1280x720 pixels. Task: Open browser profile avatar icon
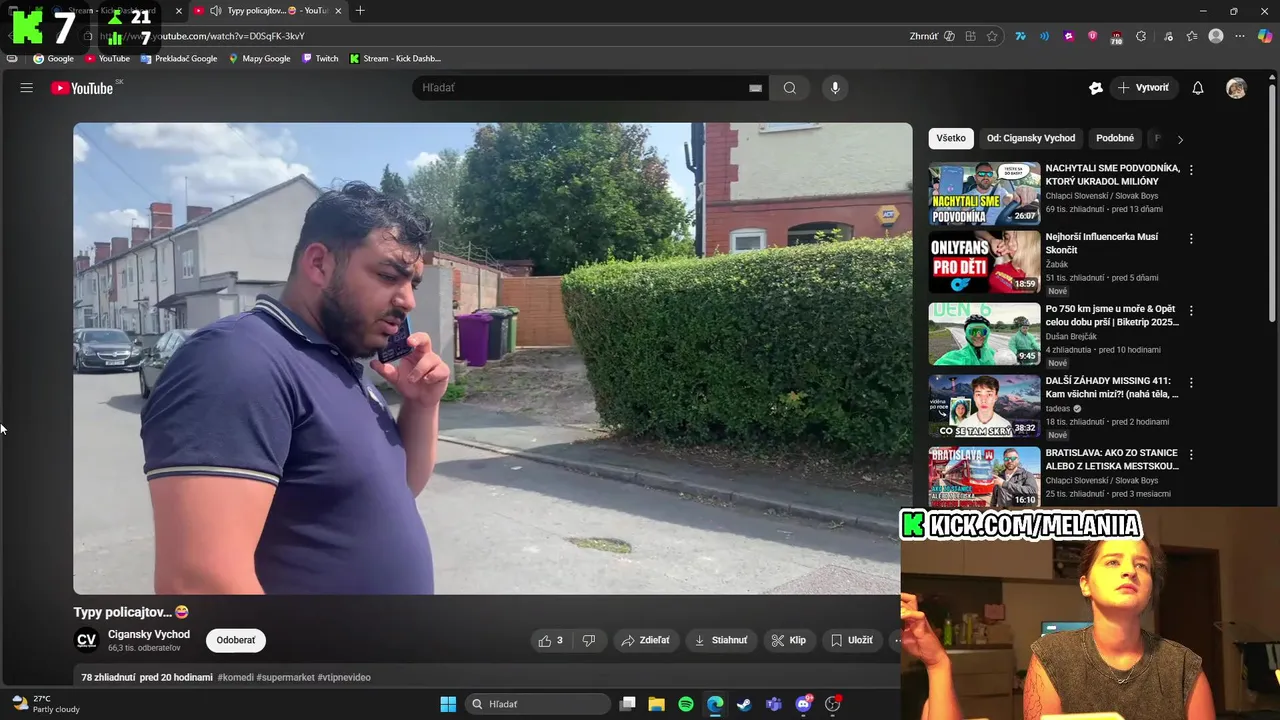point(1216,36)
